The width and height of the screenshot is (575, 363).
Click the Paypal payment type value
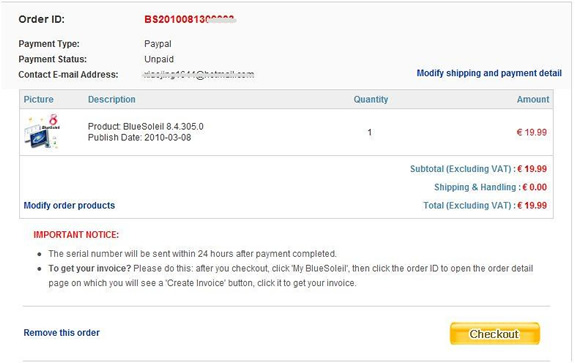pyautogui.click(x=158, y=44)
